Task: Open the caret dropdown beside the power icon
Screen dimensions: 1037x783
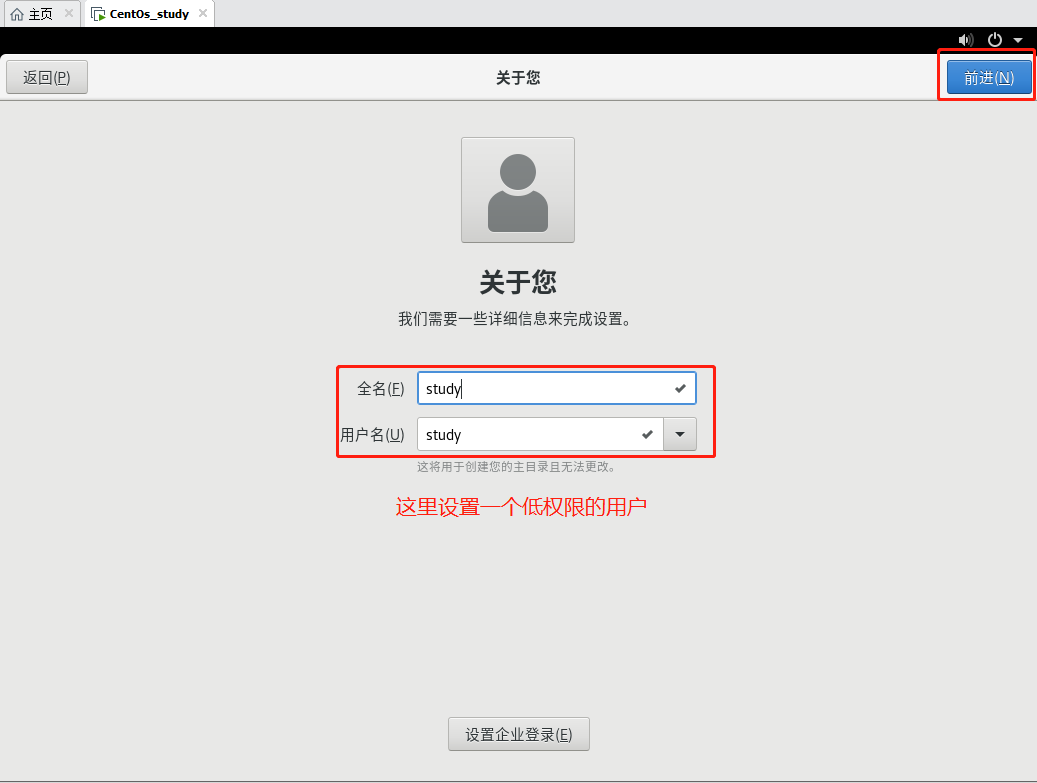Action: (1018, 40)
